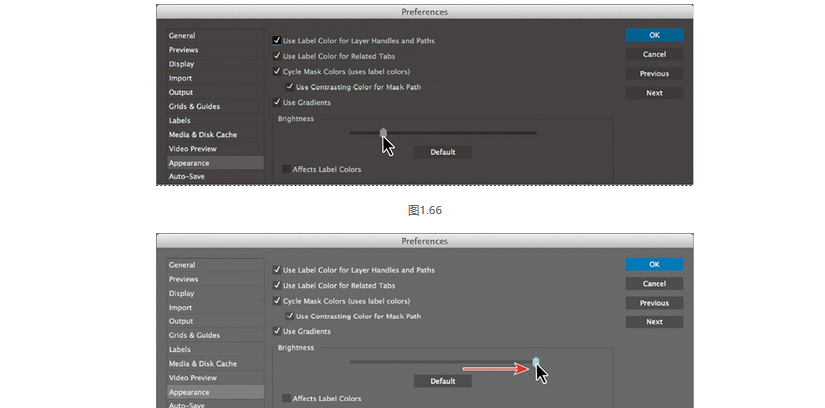The width and height of the screenshot is (825, 408).
Task: Open Auto-Save in the darker Preferences dialog
Action: click(215, 177)
